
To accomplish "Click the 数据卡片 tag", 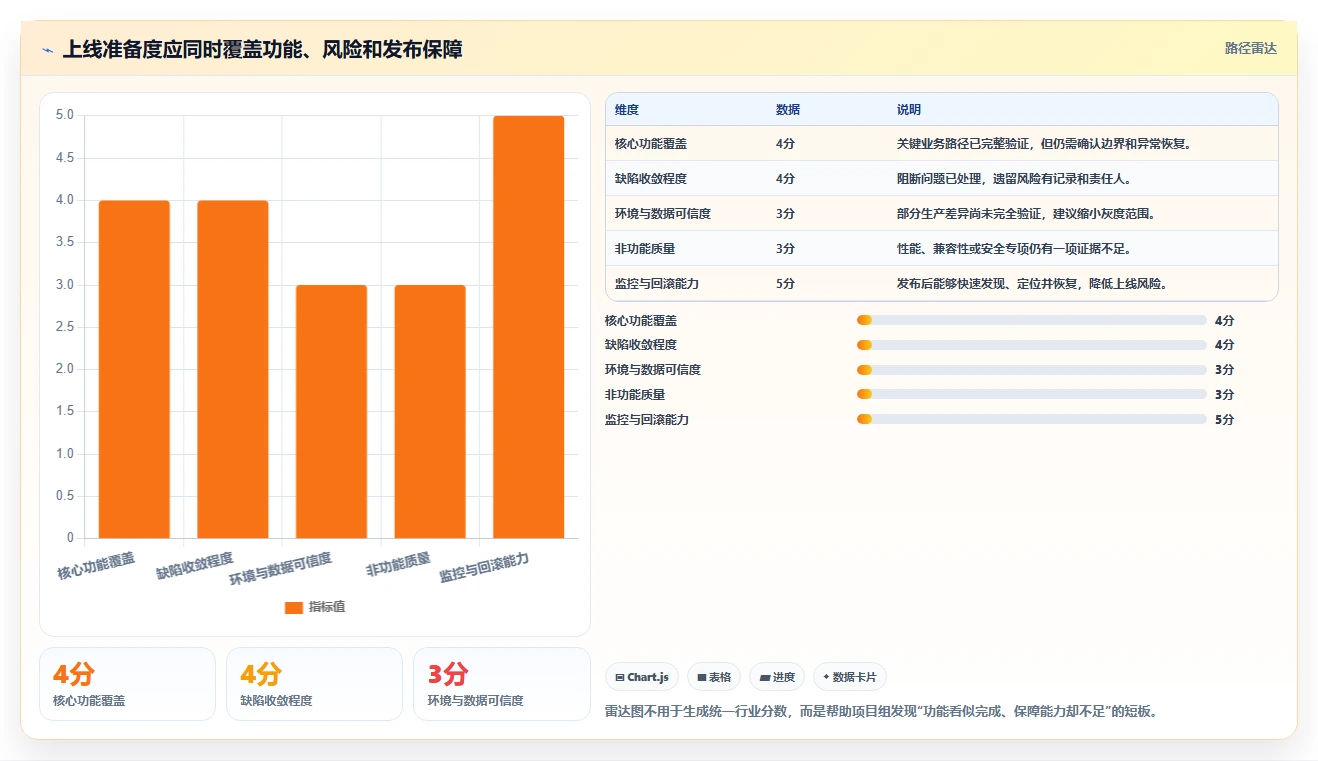I will (x=850, y=677).
